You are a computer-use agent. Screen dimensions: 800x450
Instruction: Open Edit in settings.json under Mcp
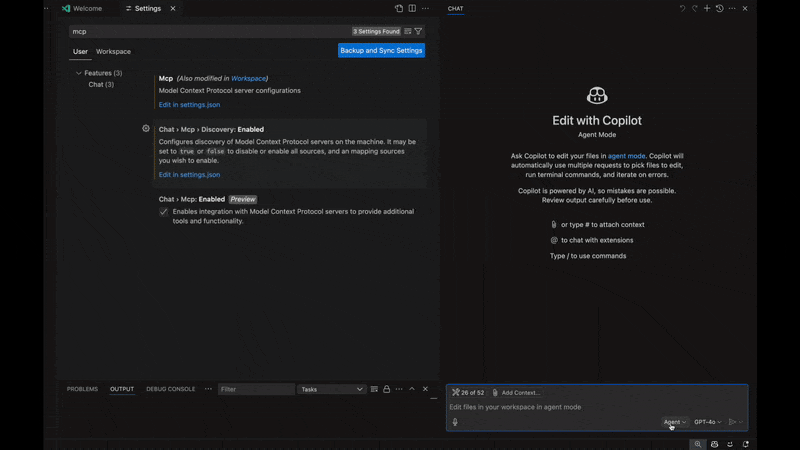pos(189,105)
